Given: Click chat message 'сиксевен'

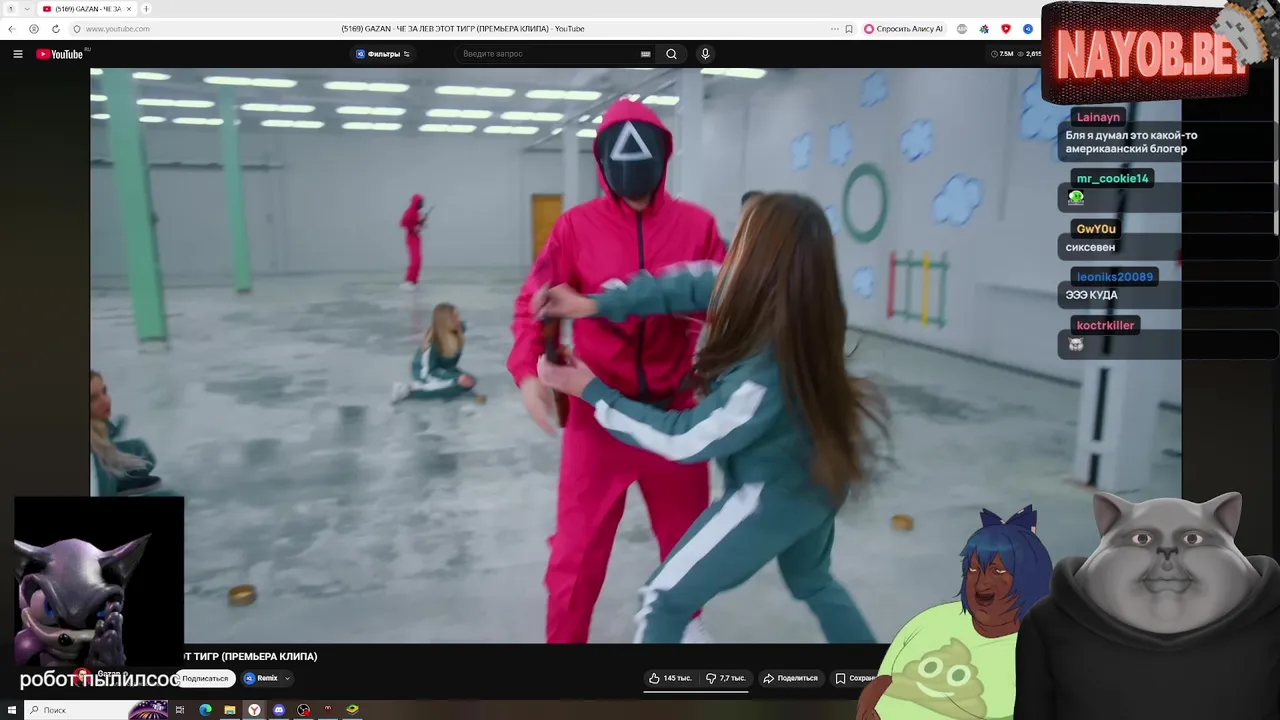Looking at the screenshot, I should pyautogui.click(x=1090, y=247).
